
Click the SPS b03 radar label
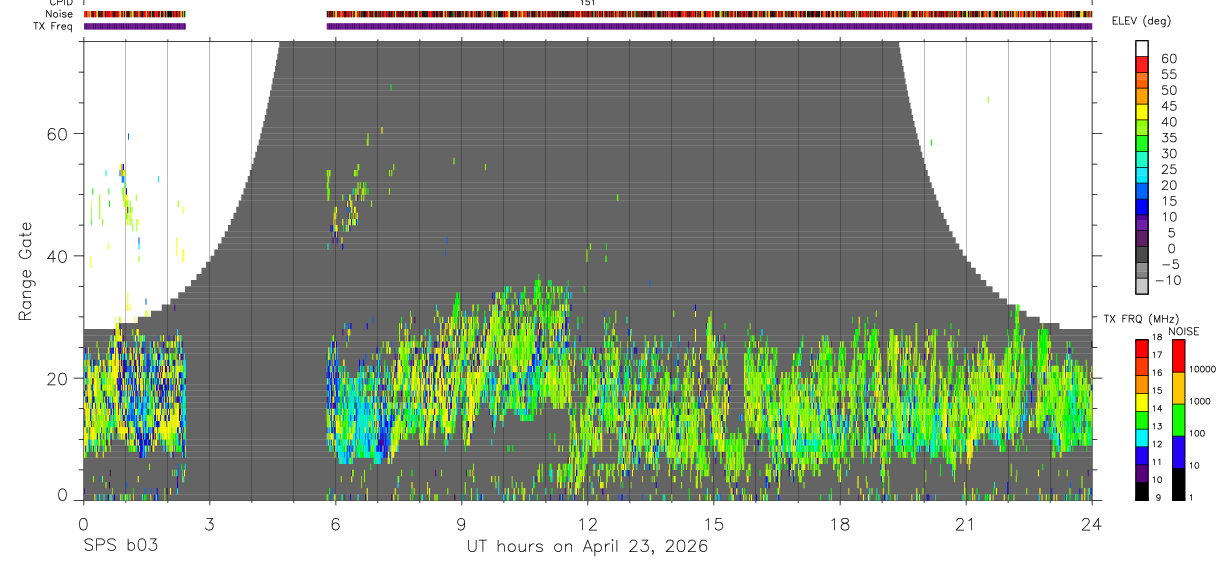coord(120,546)
